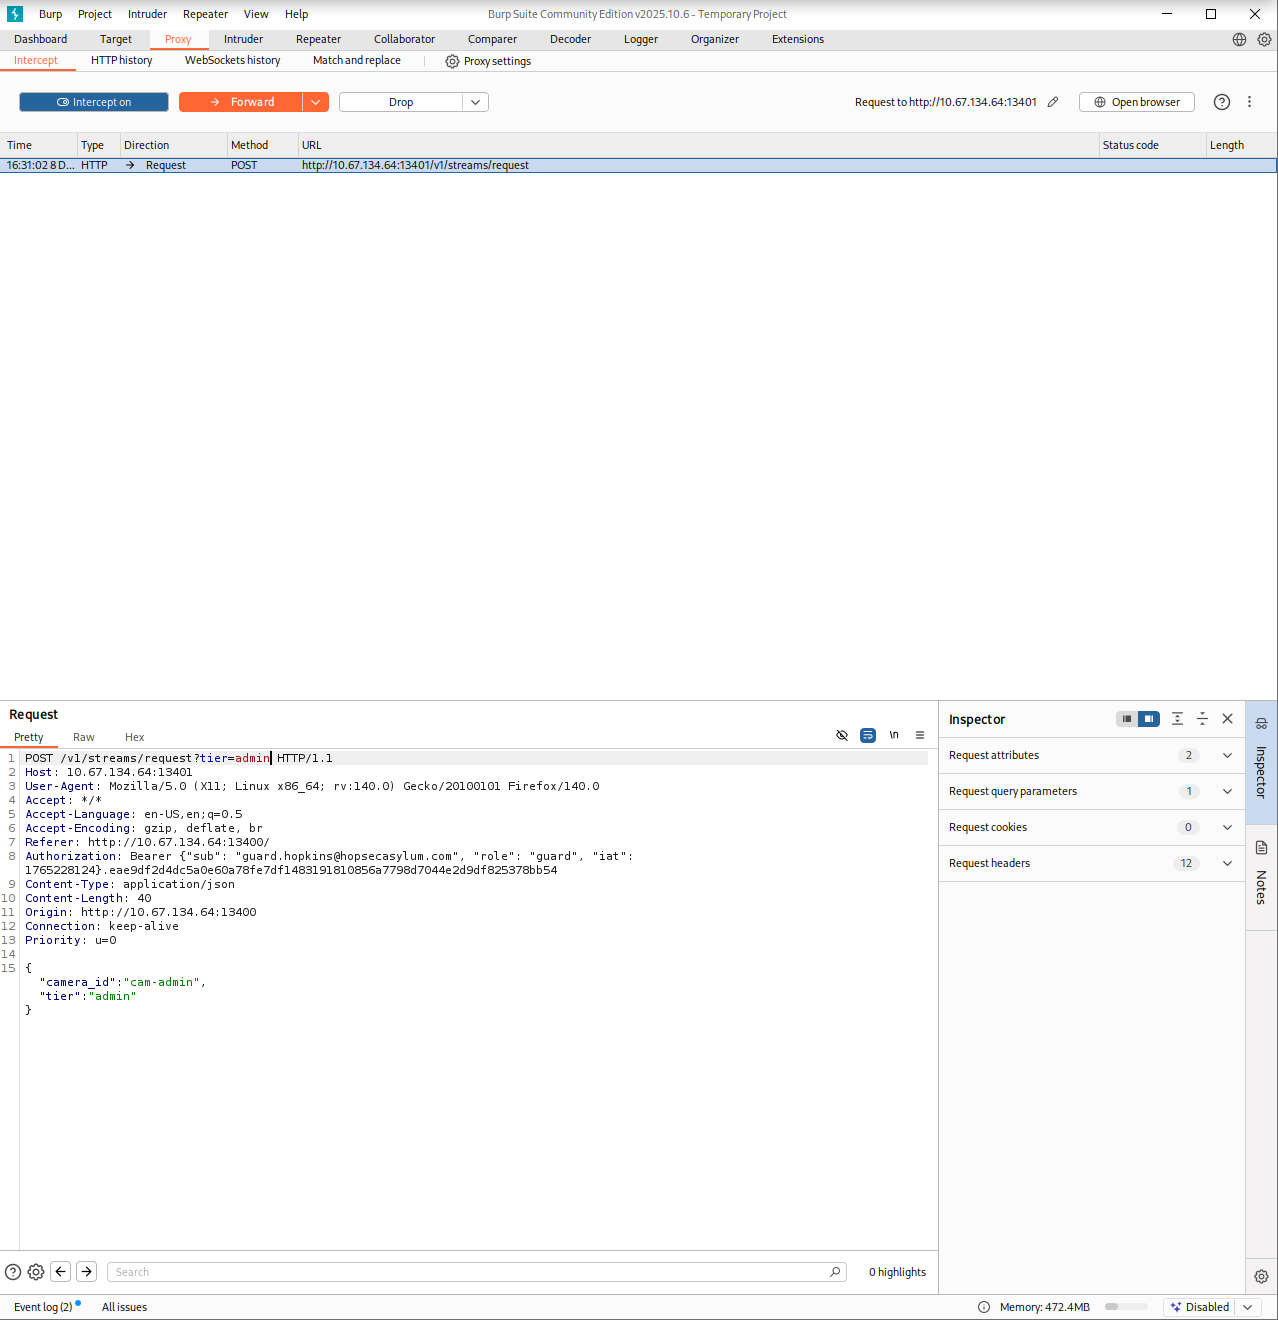Open the Drop button dropdown arrow
The width and height of the screenshot is (1278, 1320).
click(476, 102)
